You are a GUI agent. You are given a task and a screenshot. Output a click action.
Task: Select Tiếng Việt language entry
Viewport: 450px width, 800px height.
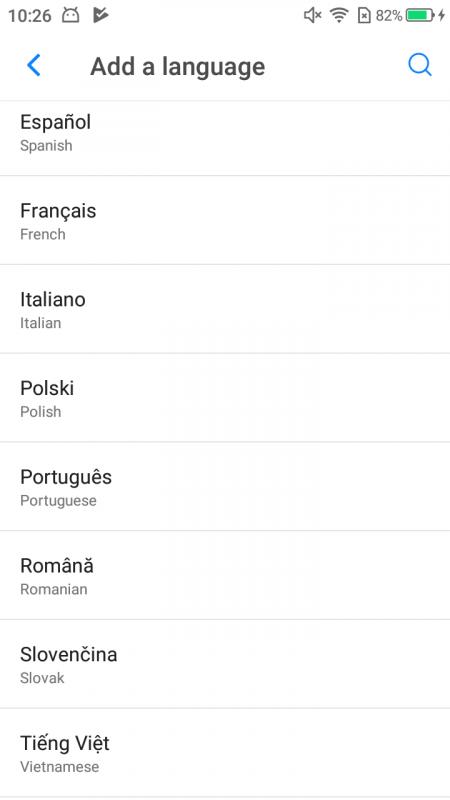[x=225, y=753]
